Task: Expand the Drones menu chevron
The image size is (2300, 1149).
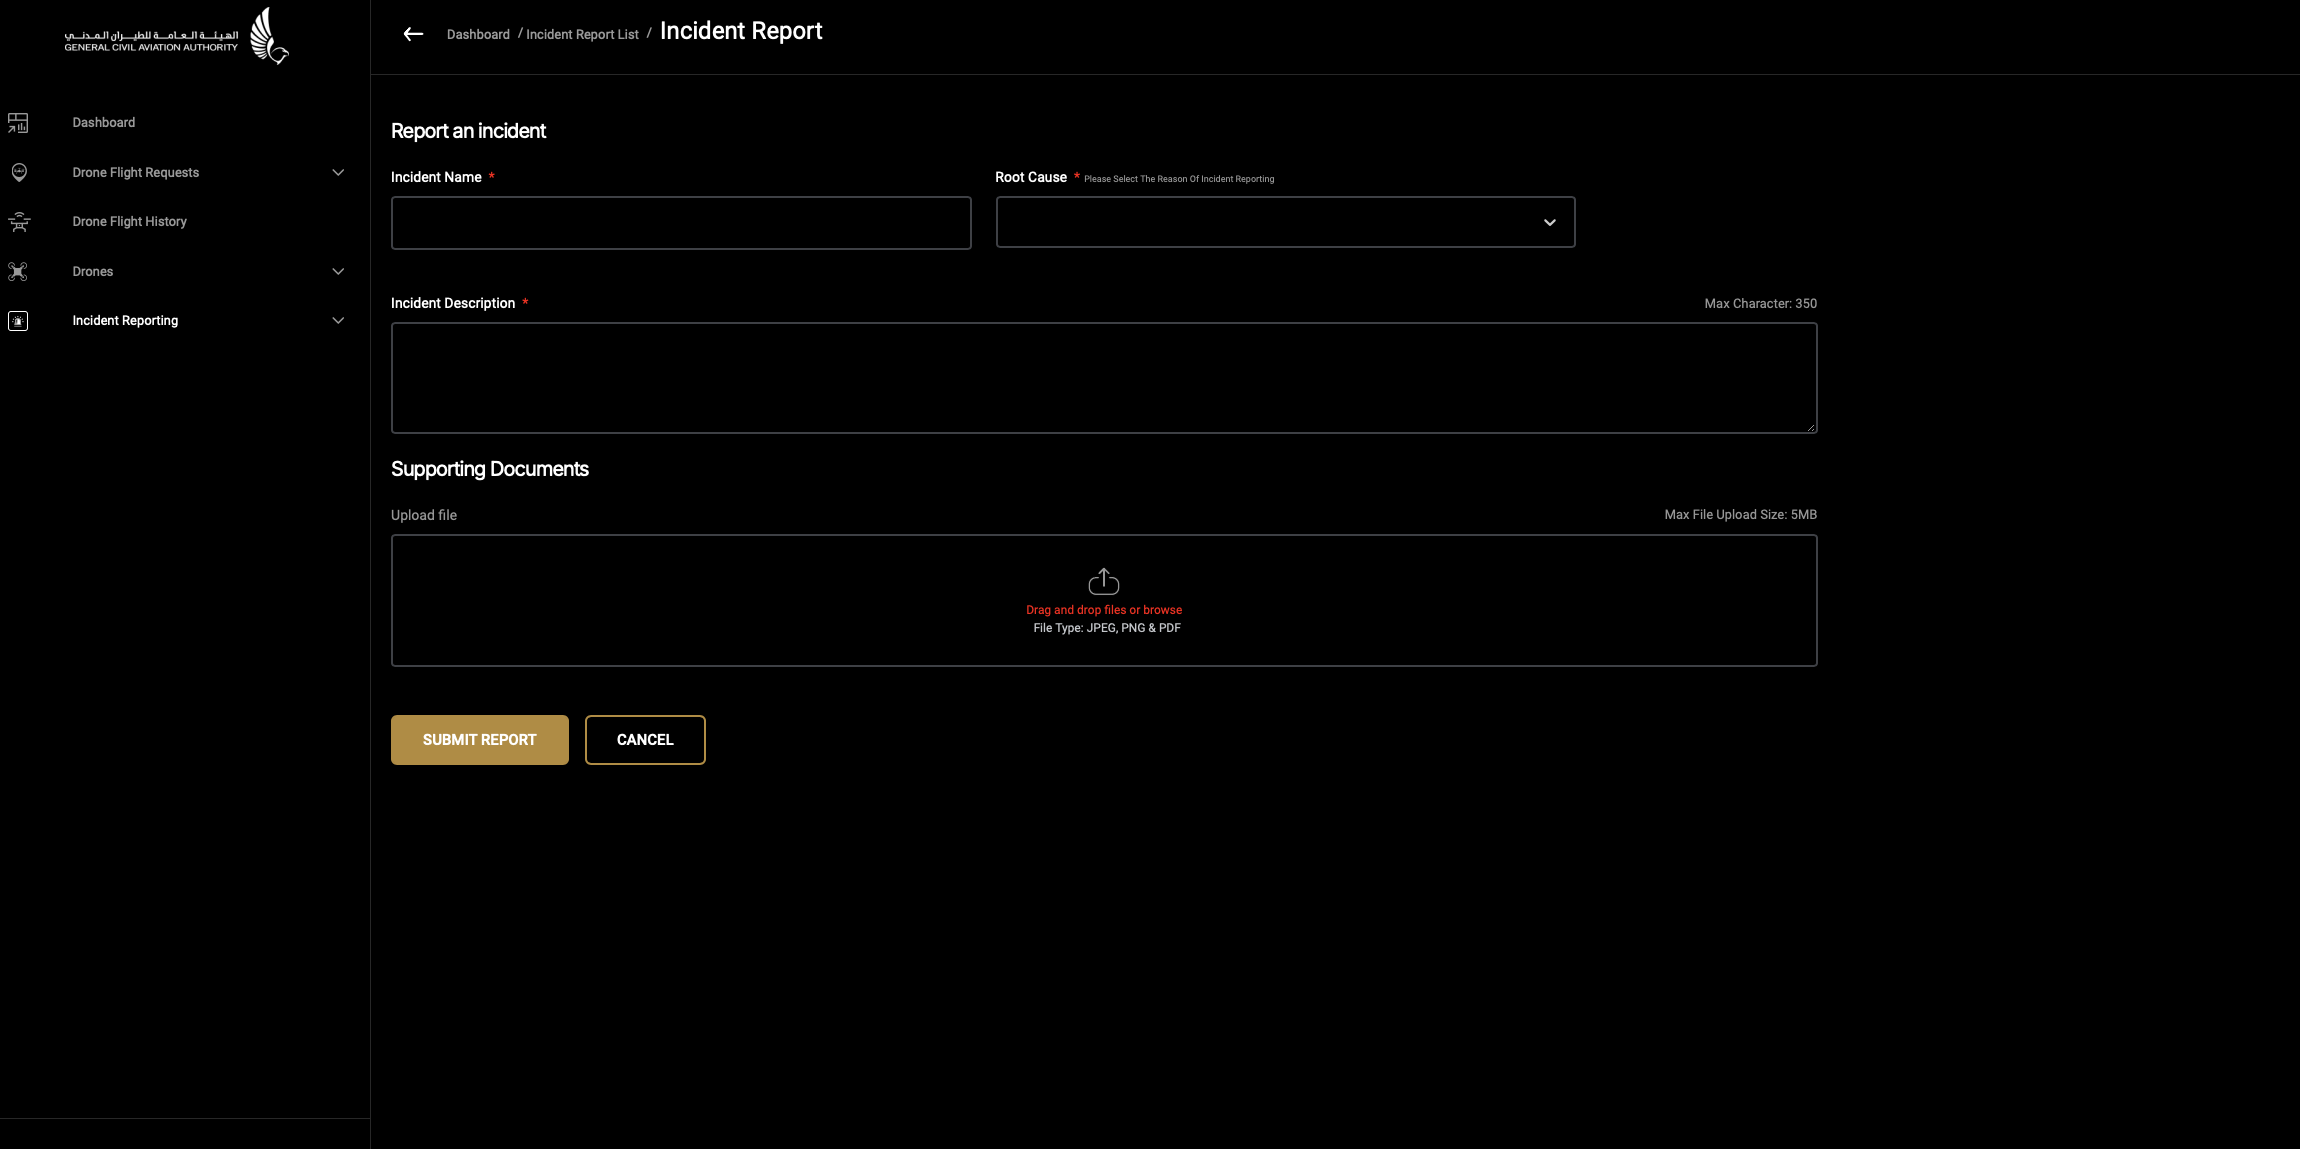Action: click(x=338, y=271)
